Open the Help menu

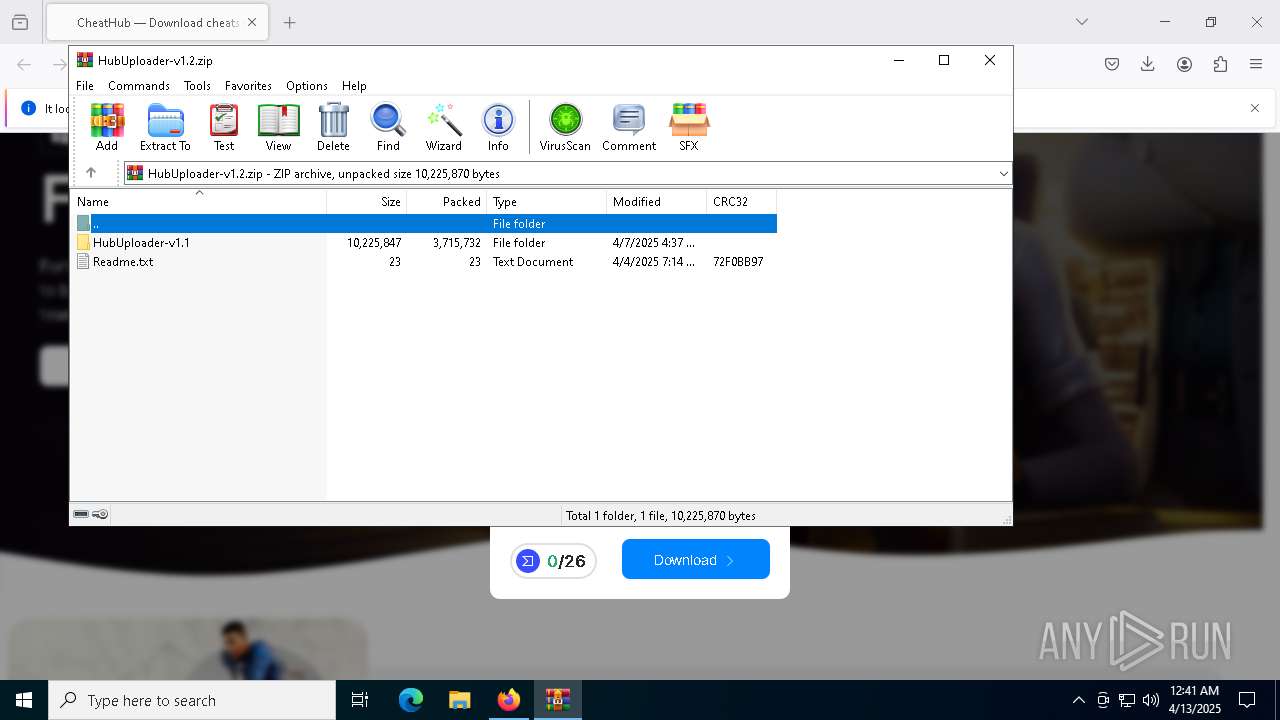coord(354,86)
